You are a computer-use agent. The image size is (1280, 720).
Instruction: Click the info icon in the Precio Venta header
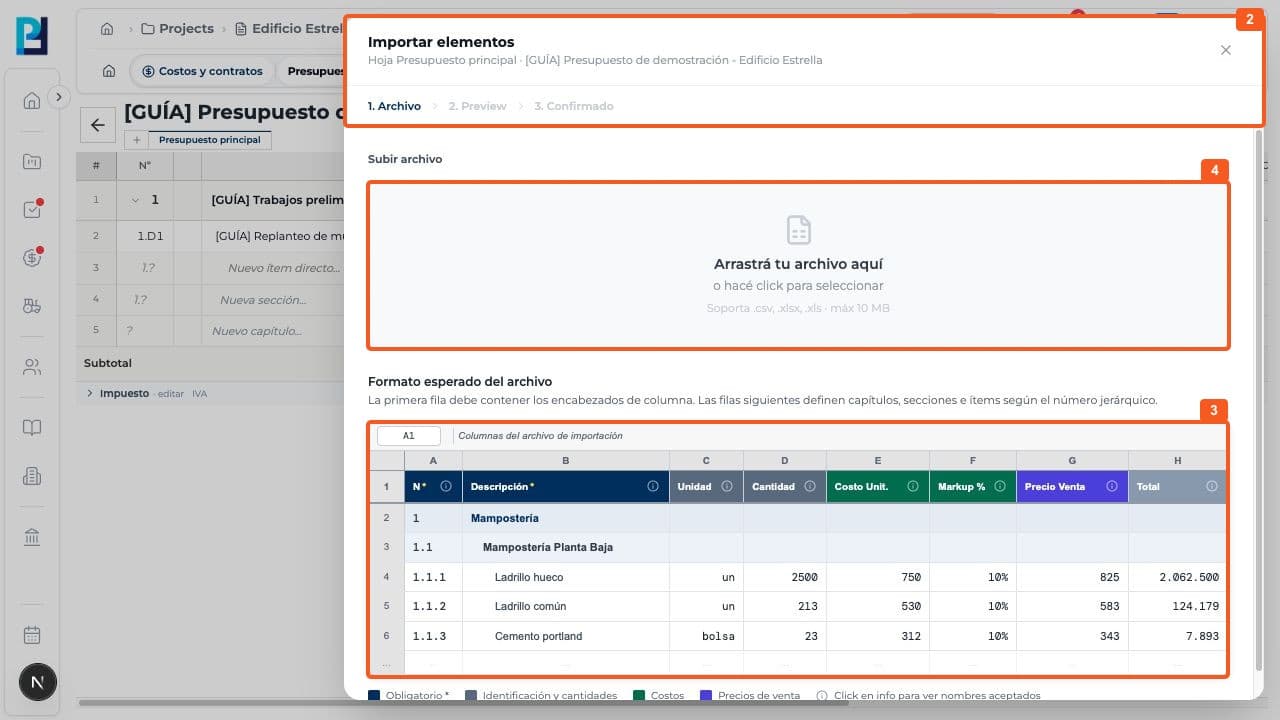1111,487
